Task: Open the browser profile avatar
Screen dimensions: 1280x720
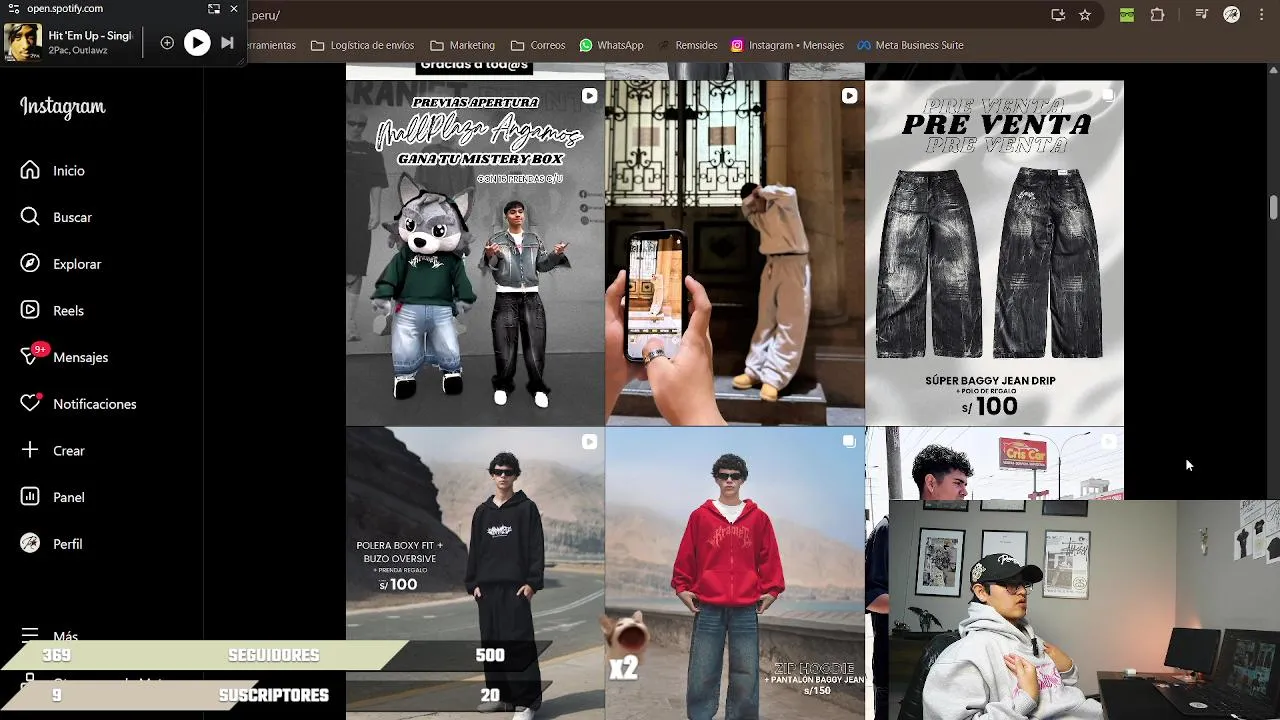Action: tap(1232, 15)
